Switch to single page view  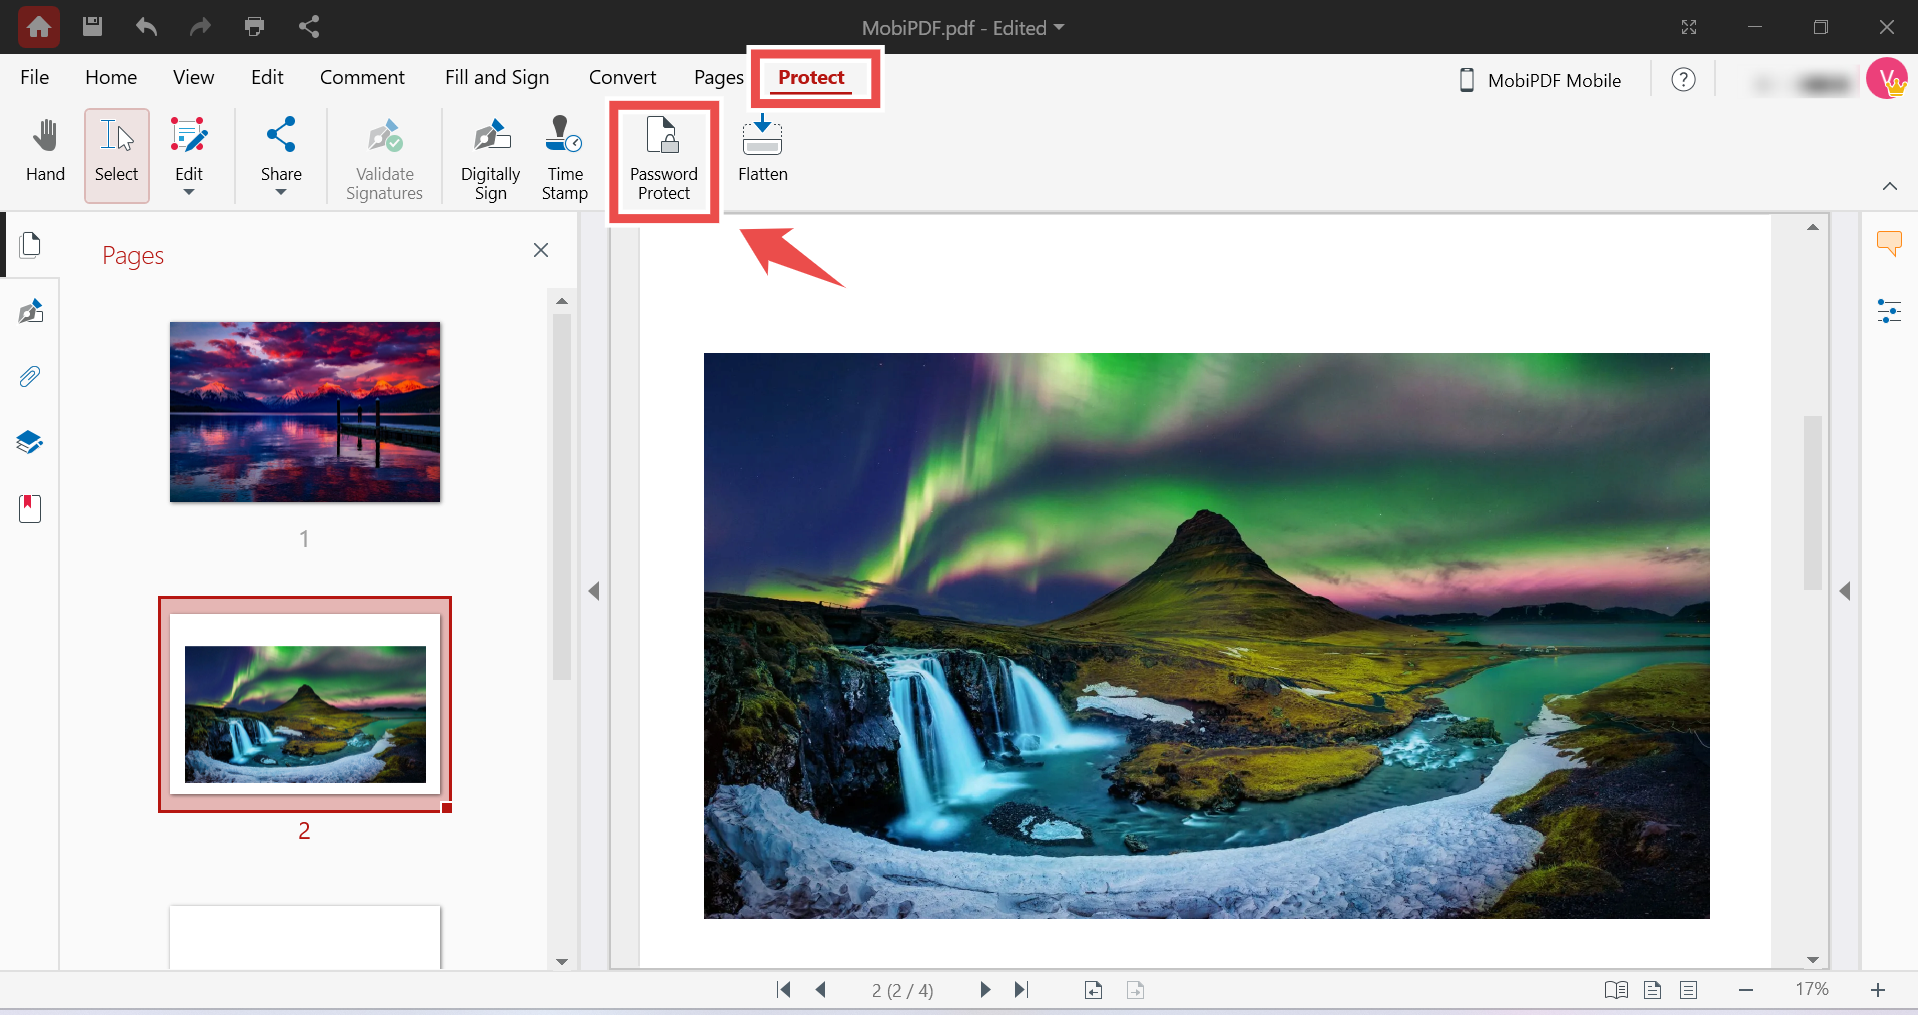pos(1653,990)
